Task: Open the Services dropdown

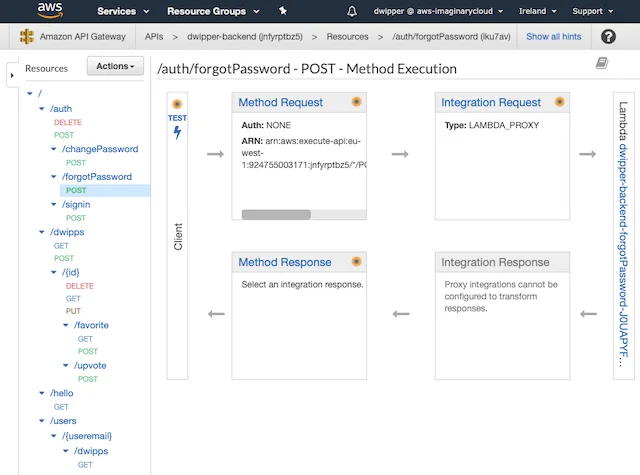Action: [x=123, y=11]
